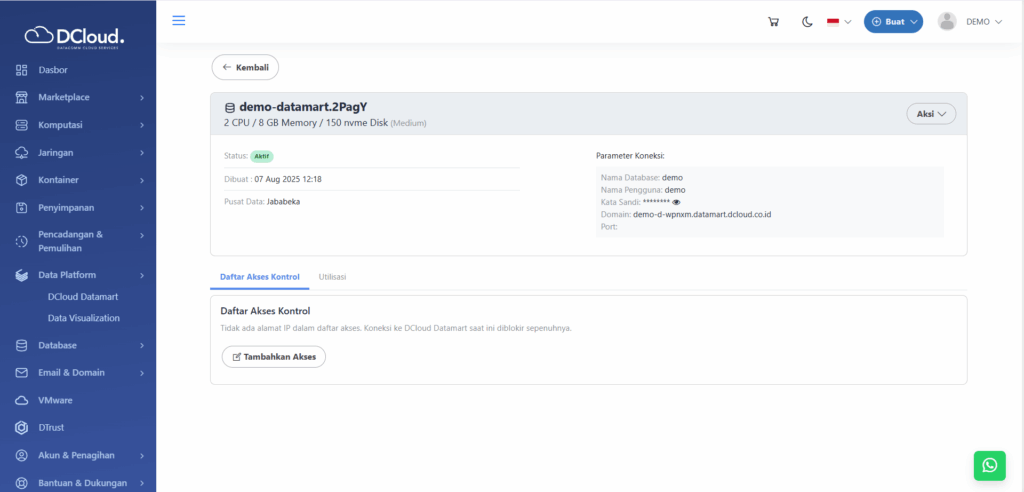Click the WhatsApp chat icon
The image size is (1024, 492).
[x=989, y=465]
